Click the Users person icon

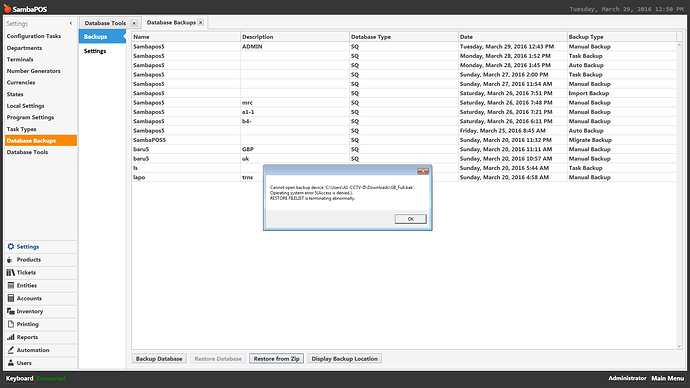click(x=11, y=363)
